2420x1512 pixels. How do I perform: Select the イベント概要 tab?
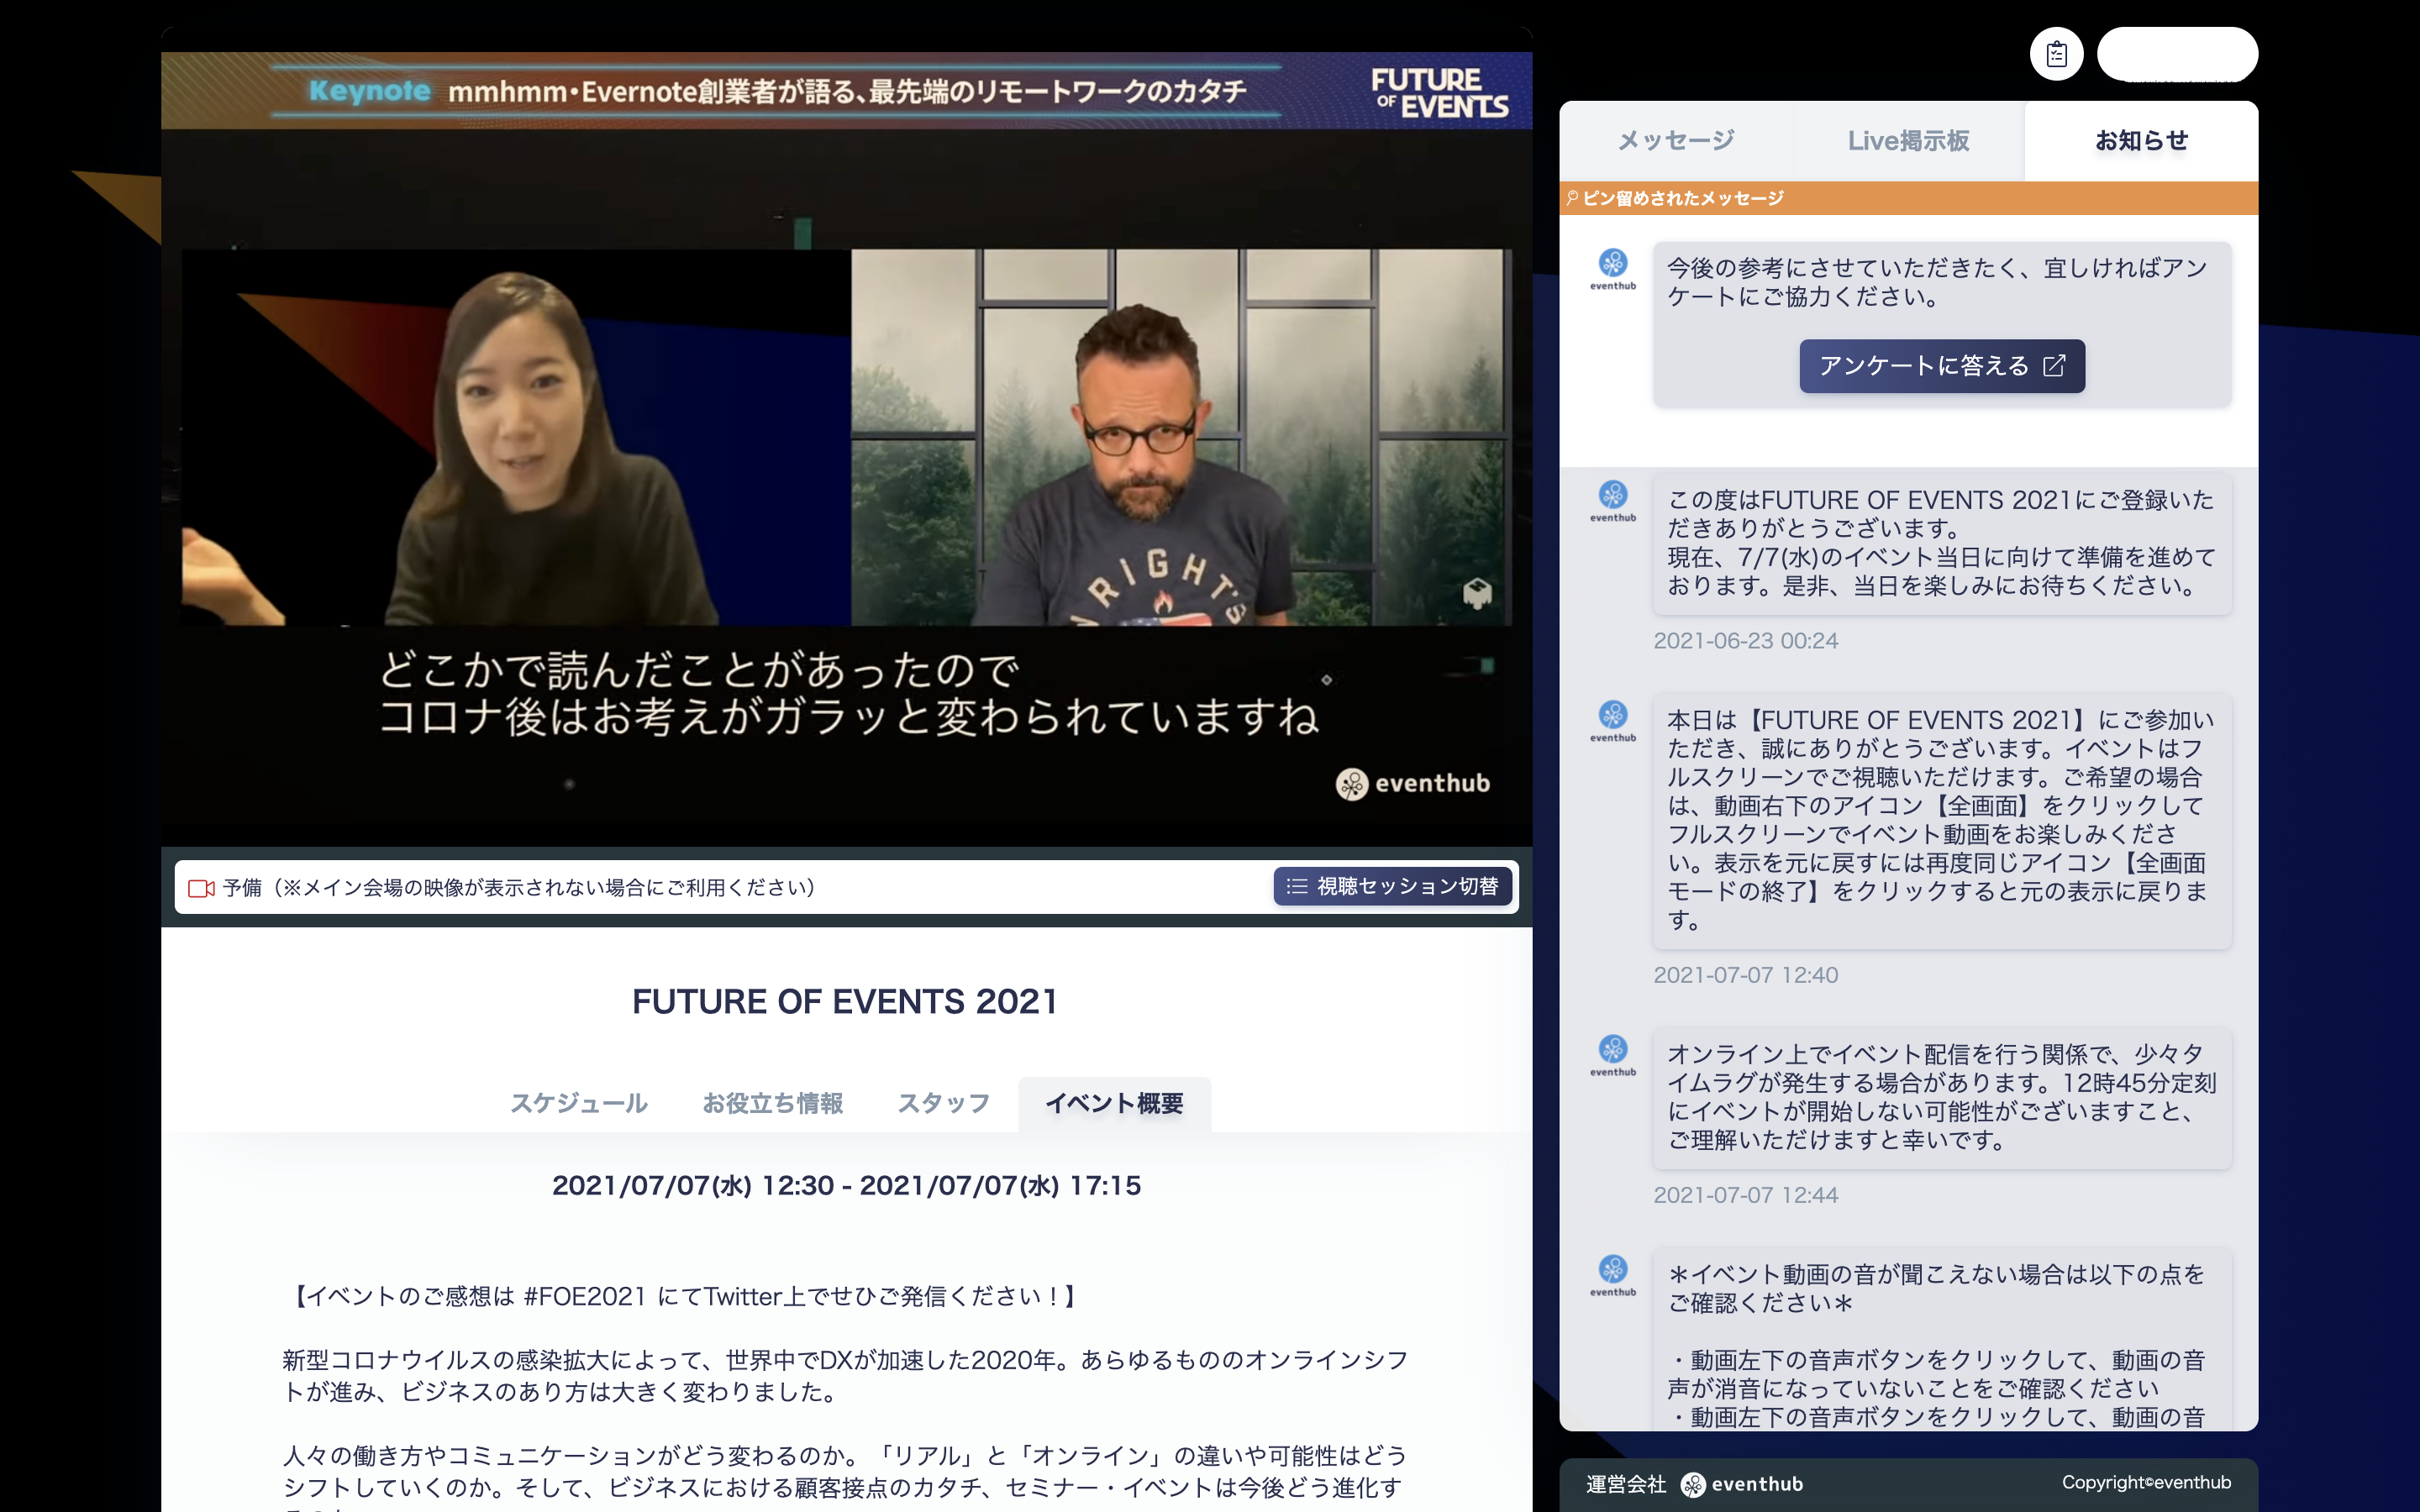[x=1114, y=1103]
